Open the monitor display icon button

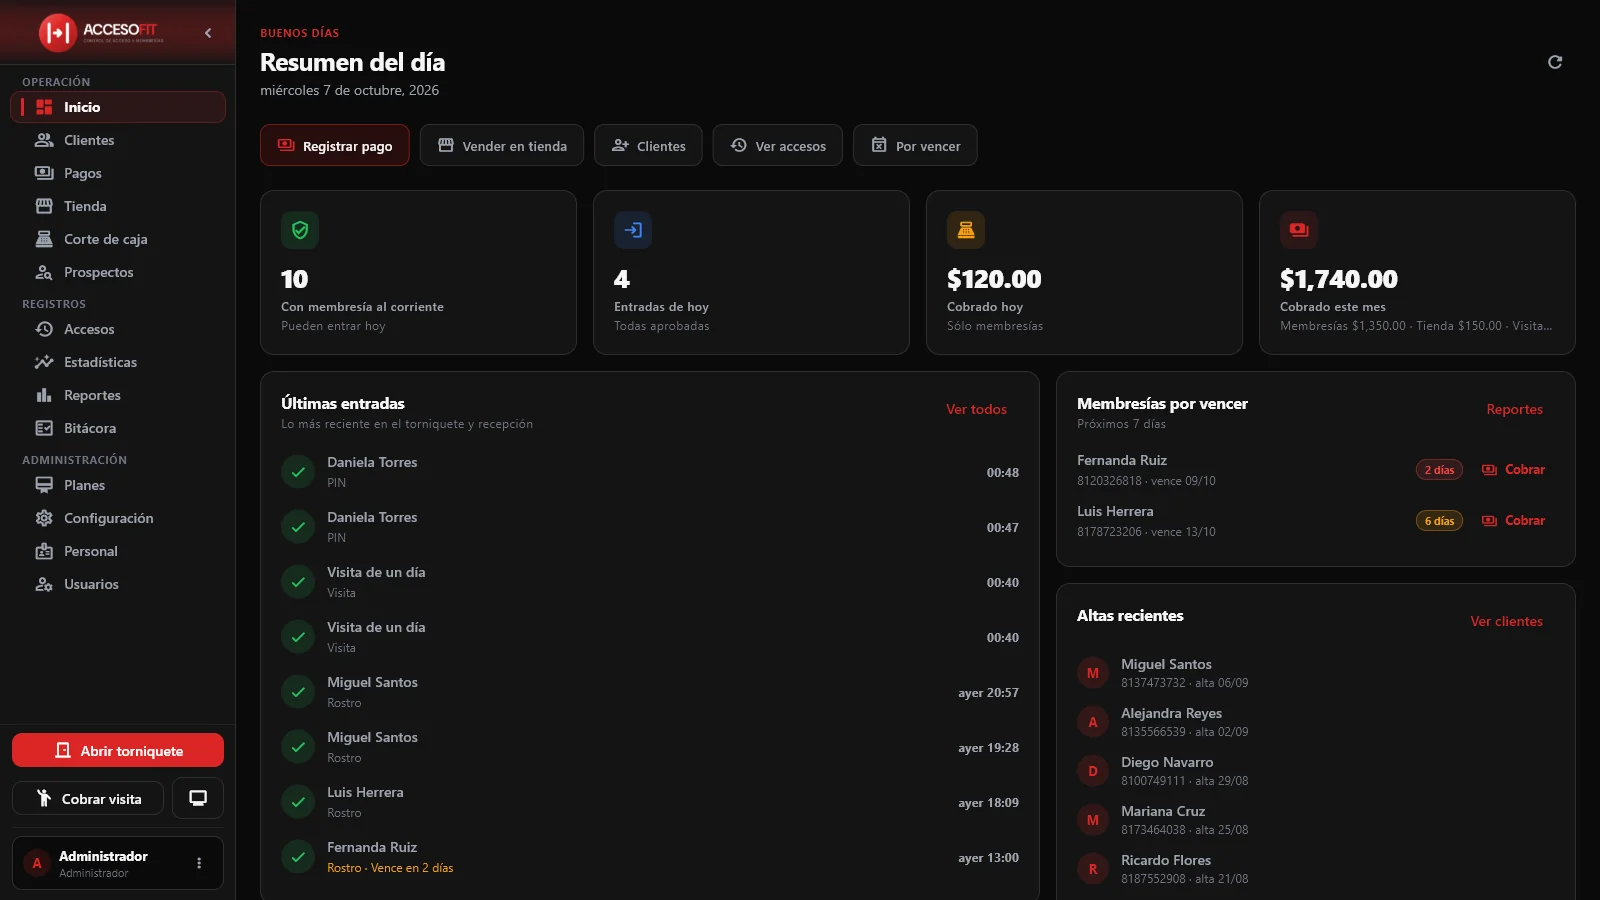pos(198,799)
